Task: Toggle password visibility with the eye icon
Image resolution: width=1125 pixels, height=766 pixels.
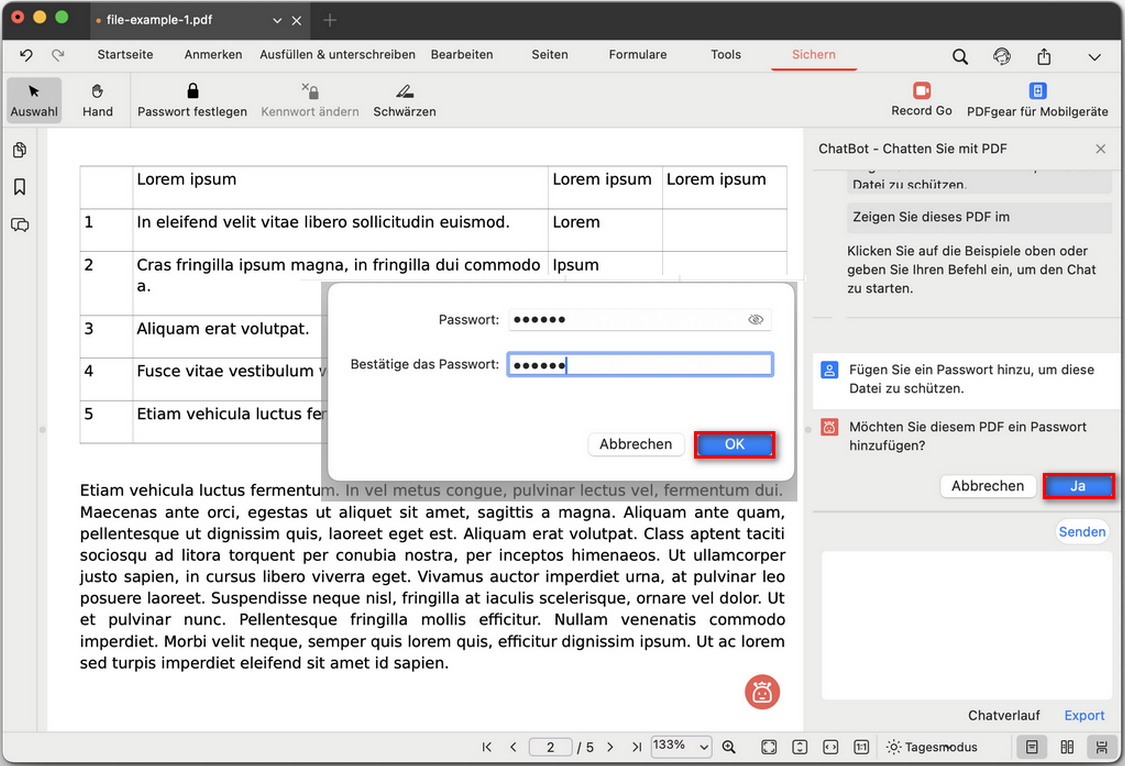Action: (757, 319)
